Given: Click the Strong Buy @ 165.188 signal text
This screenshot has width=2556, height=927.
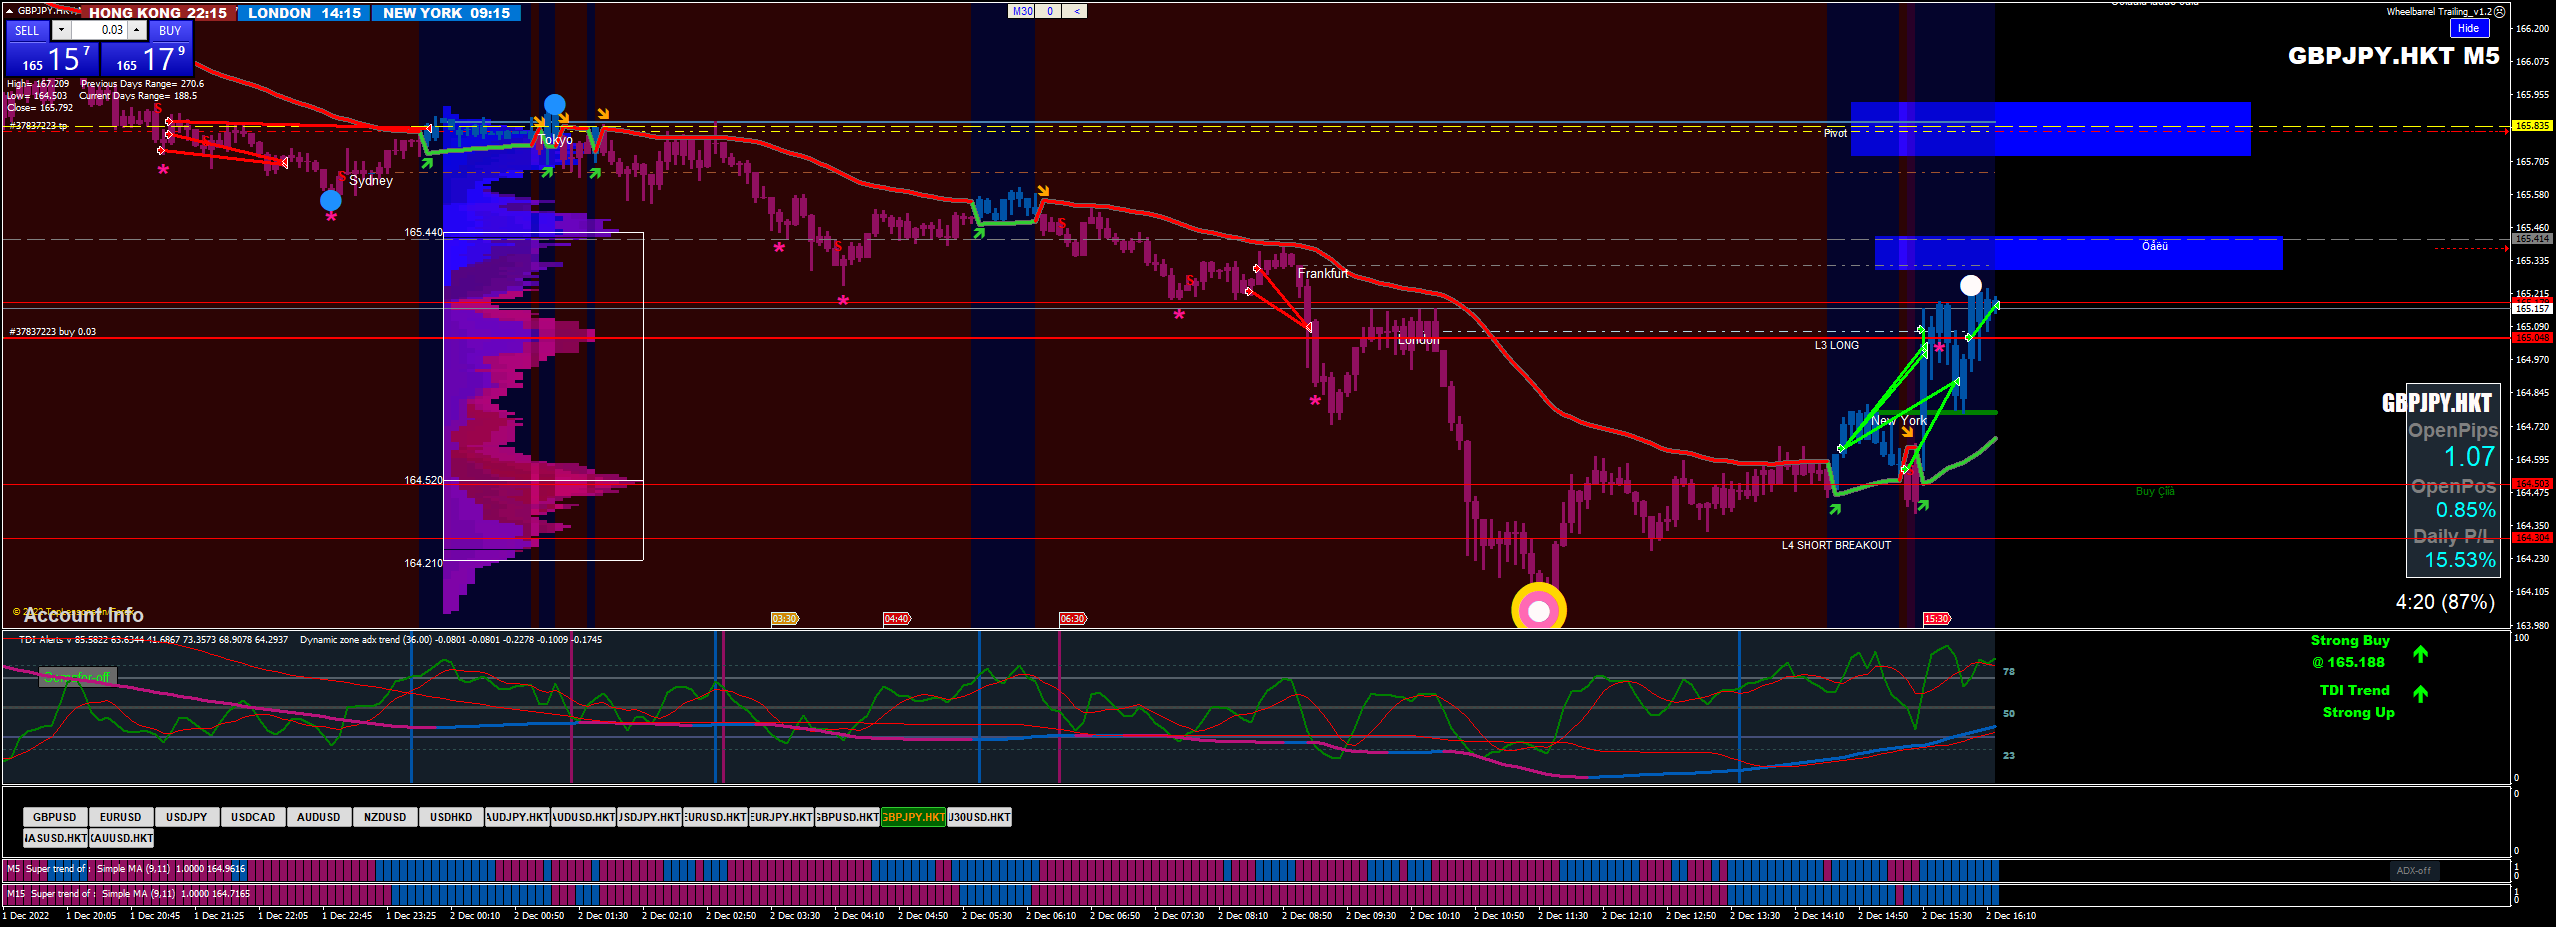Looking at the screenshot, I should pyautogui.click(x=2349, y=652).
